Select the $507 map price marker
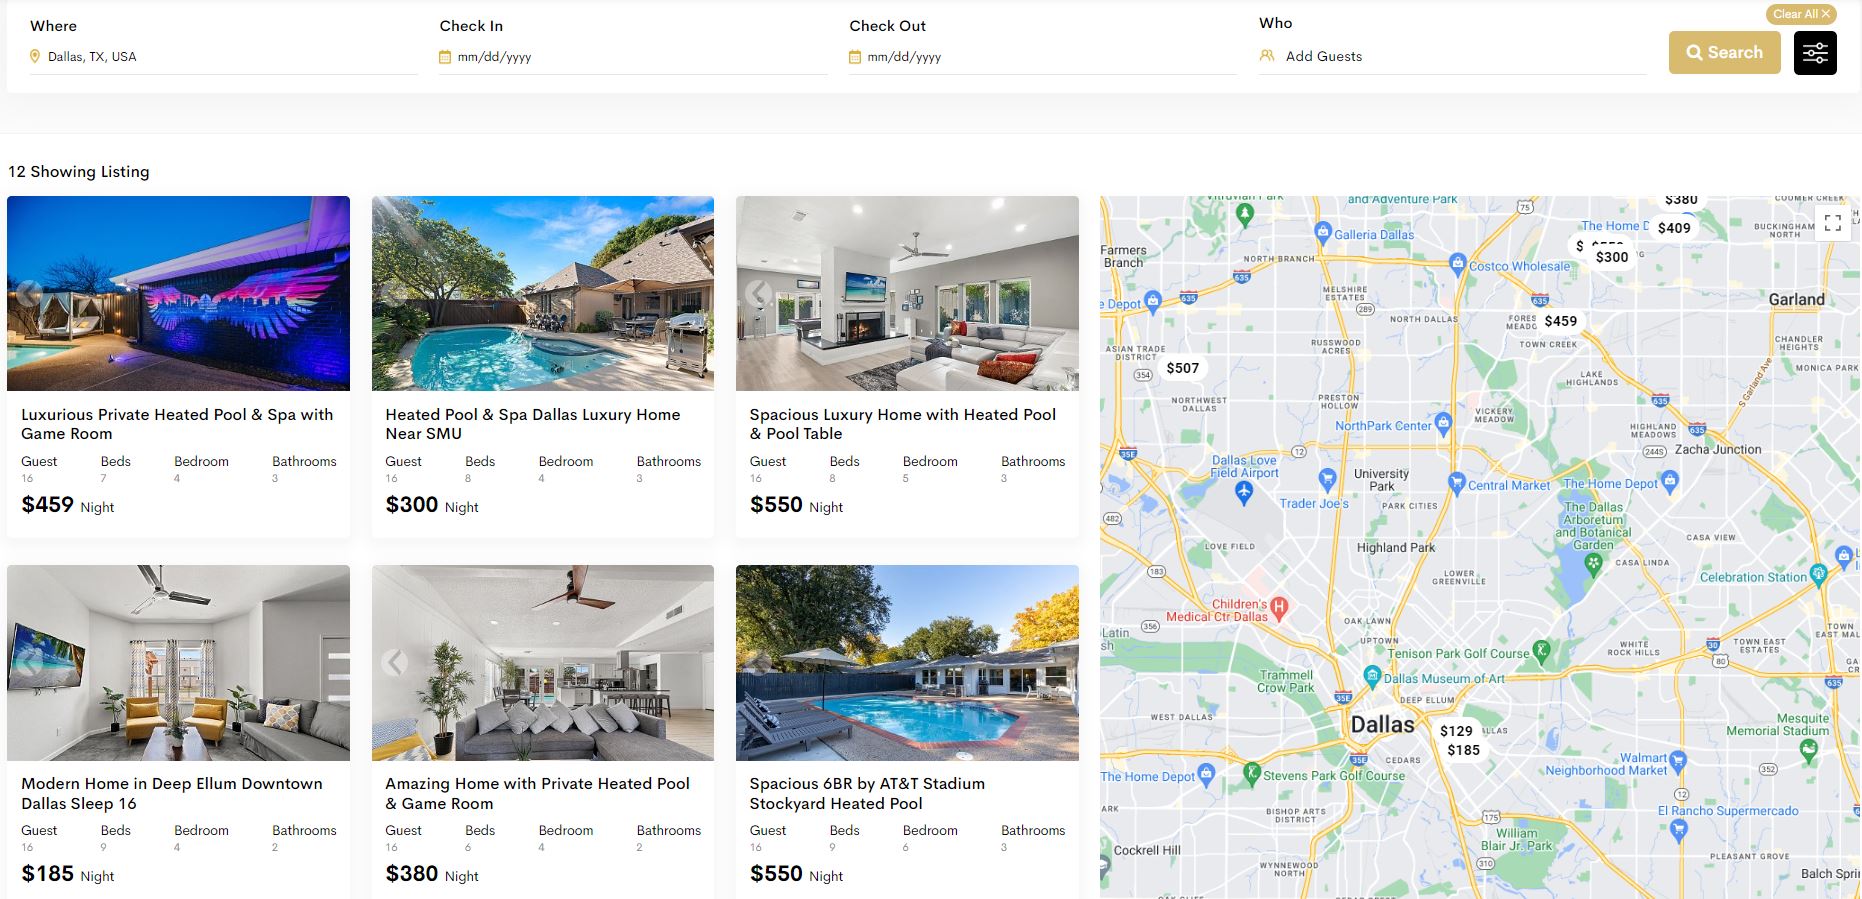 click(1182, 368)
